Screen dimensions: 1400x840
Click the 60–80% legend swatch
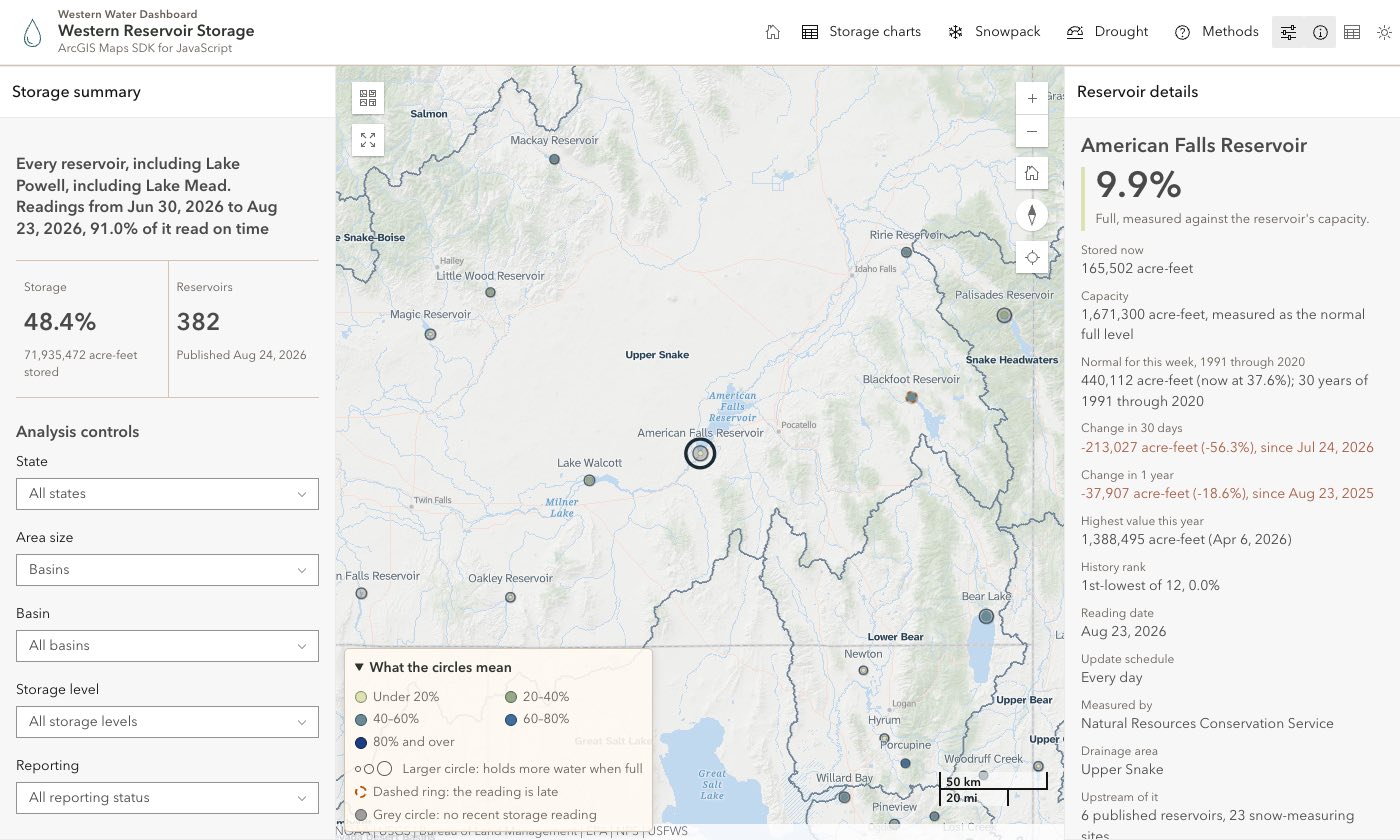click(x=511, y=719)
